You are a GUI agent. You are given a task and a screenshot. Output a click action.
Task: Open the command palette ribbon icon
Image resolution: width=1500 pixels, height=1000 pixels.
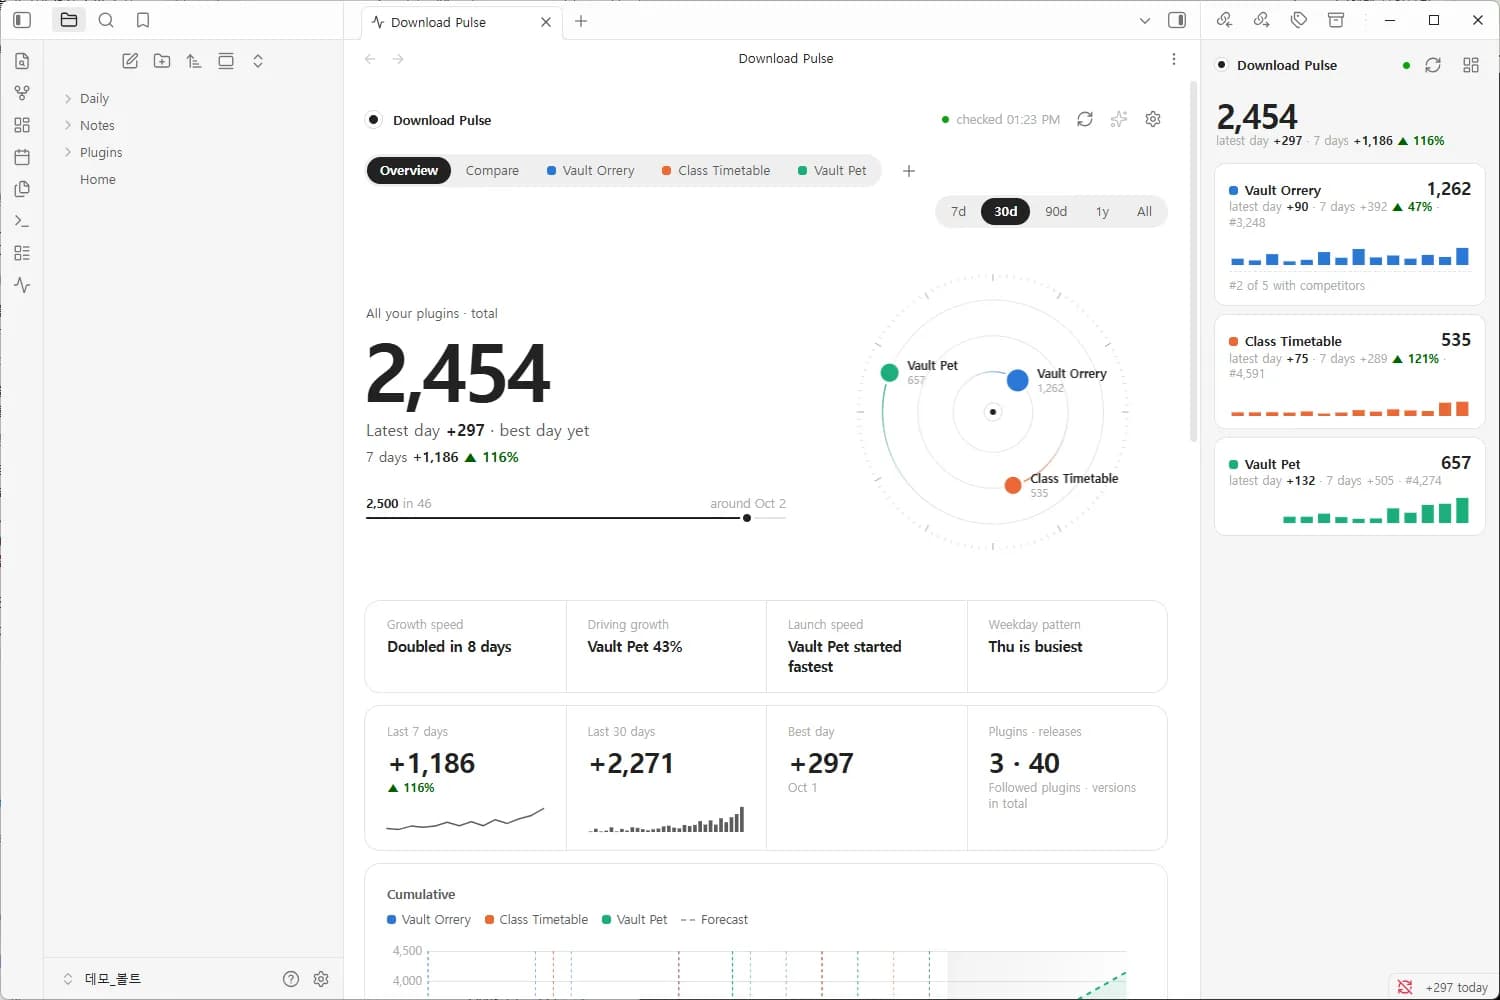pos(22,221)
